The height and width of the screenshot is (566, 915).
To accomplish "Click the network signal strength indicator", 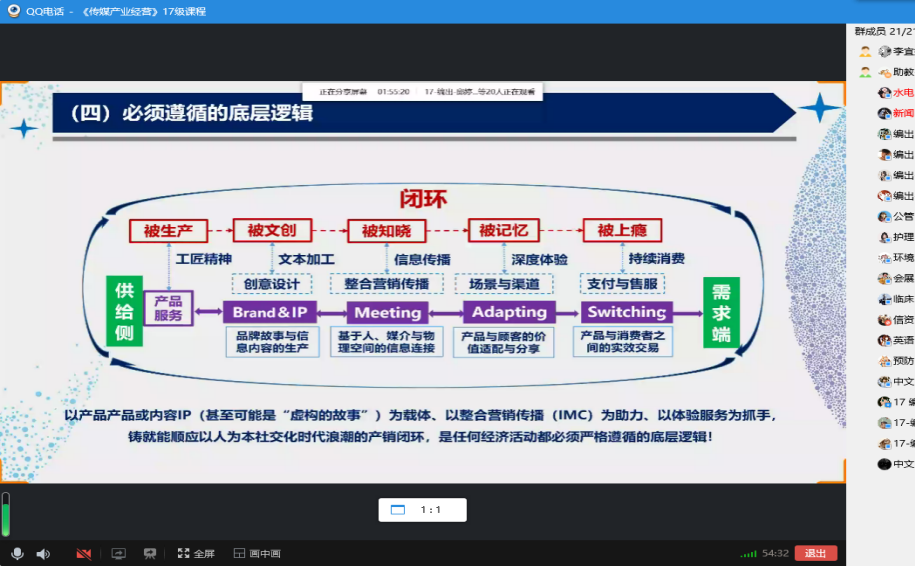I will pyautogui.click(x=748, y=553).
